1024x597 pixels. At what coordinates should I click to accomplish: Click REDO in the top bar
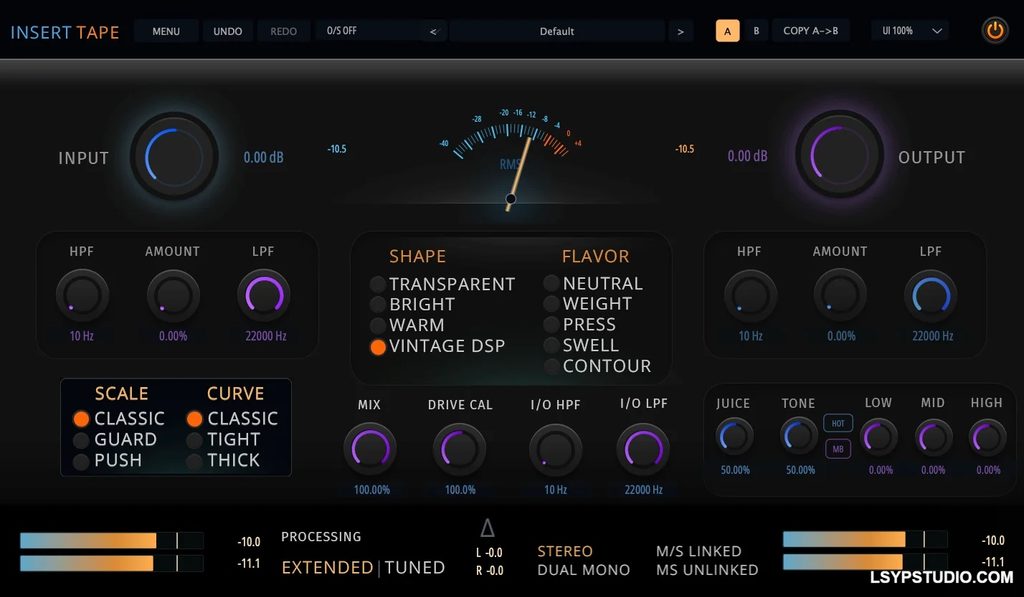283,31
